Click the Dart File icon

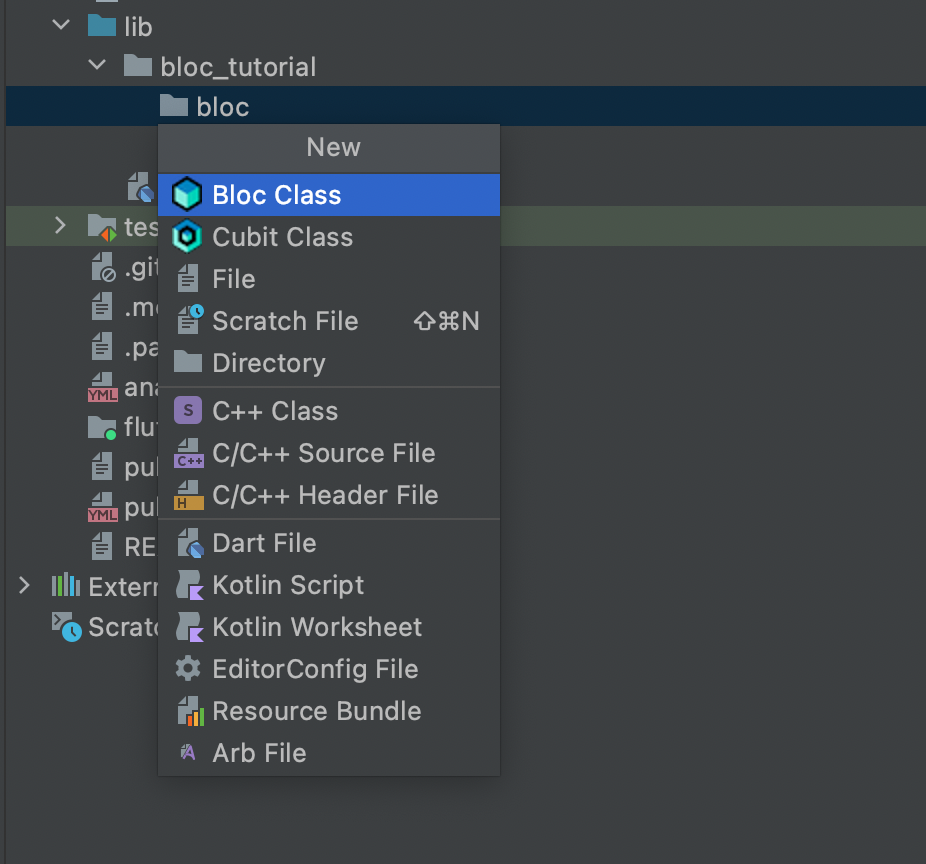[189, 544]
